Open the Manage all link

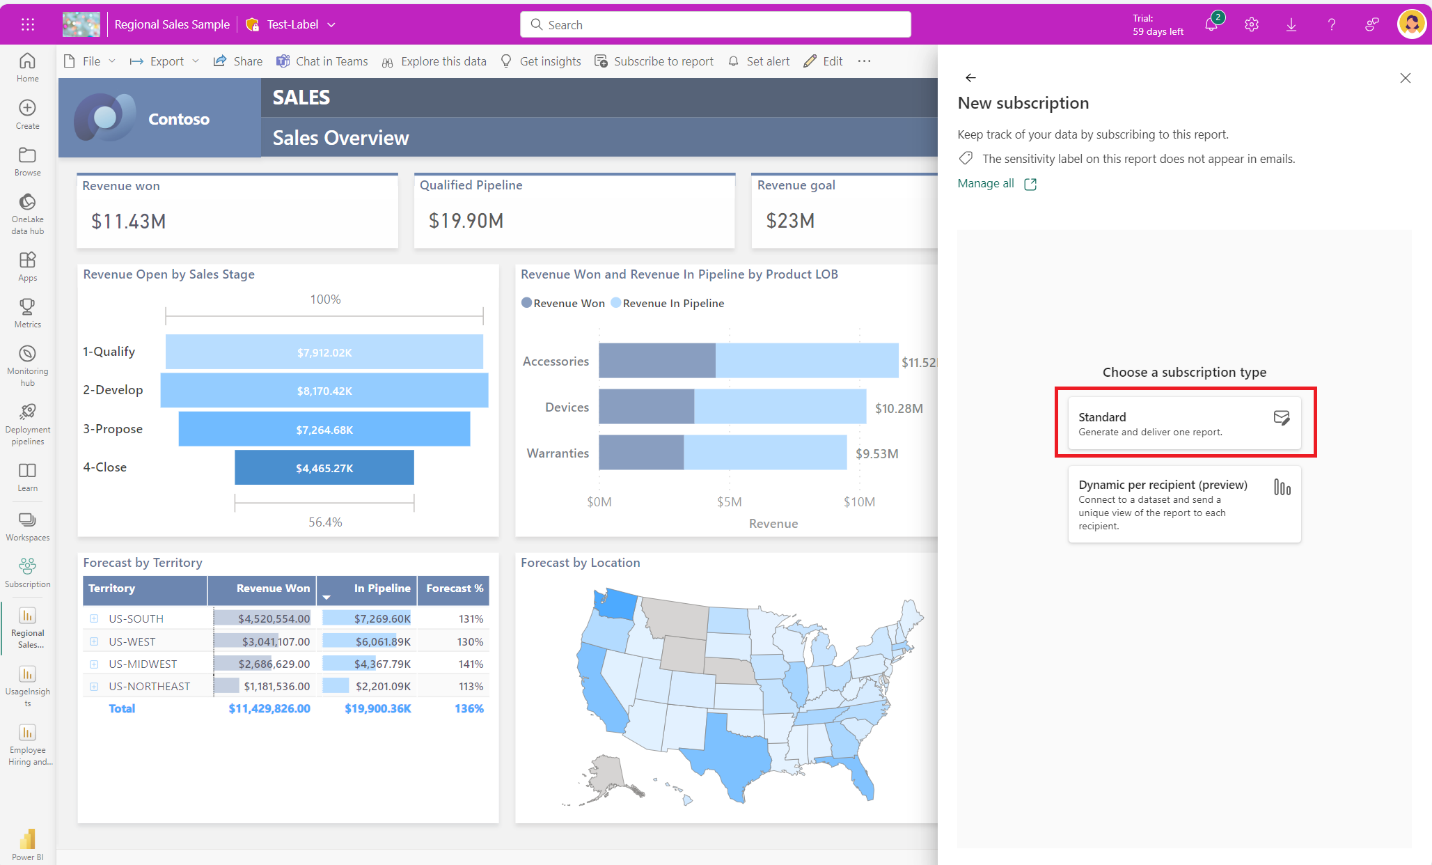[x=997, y=184]
